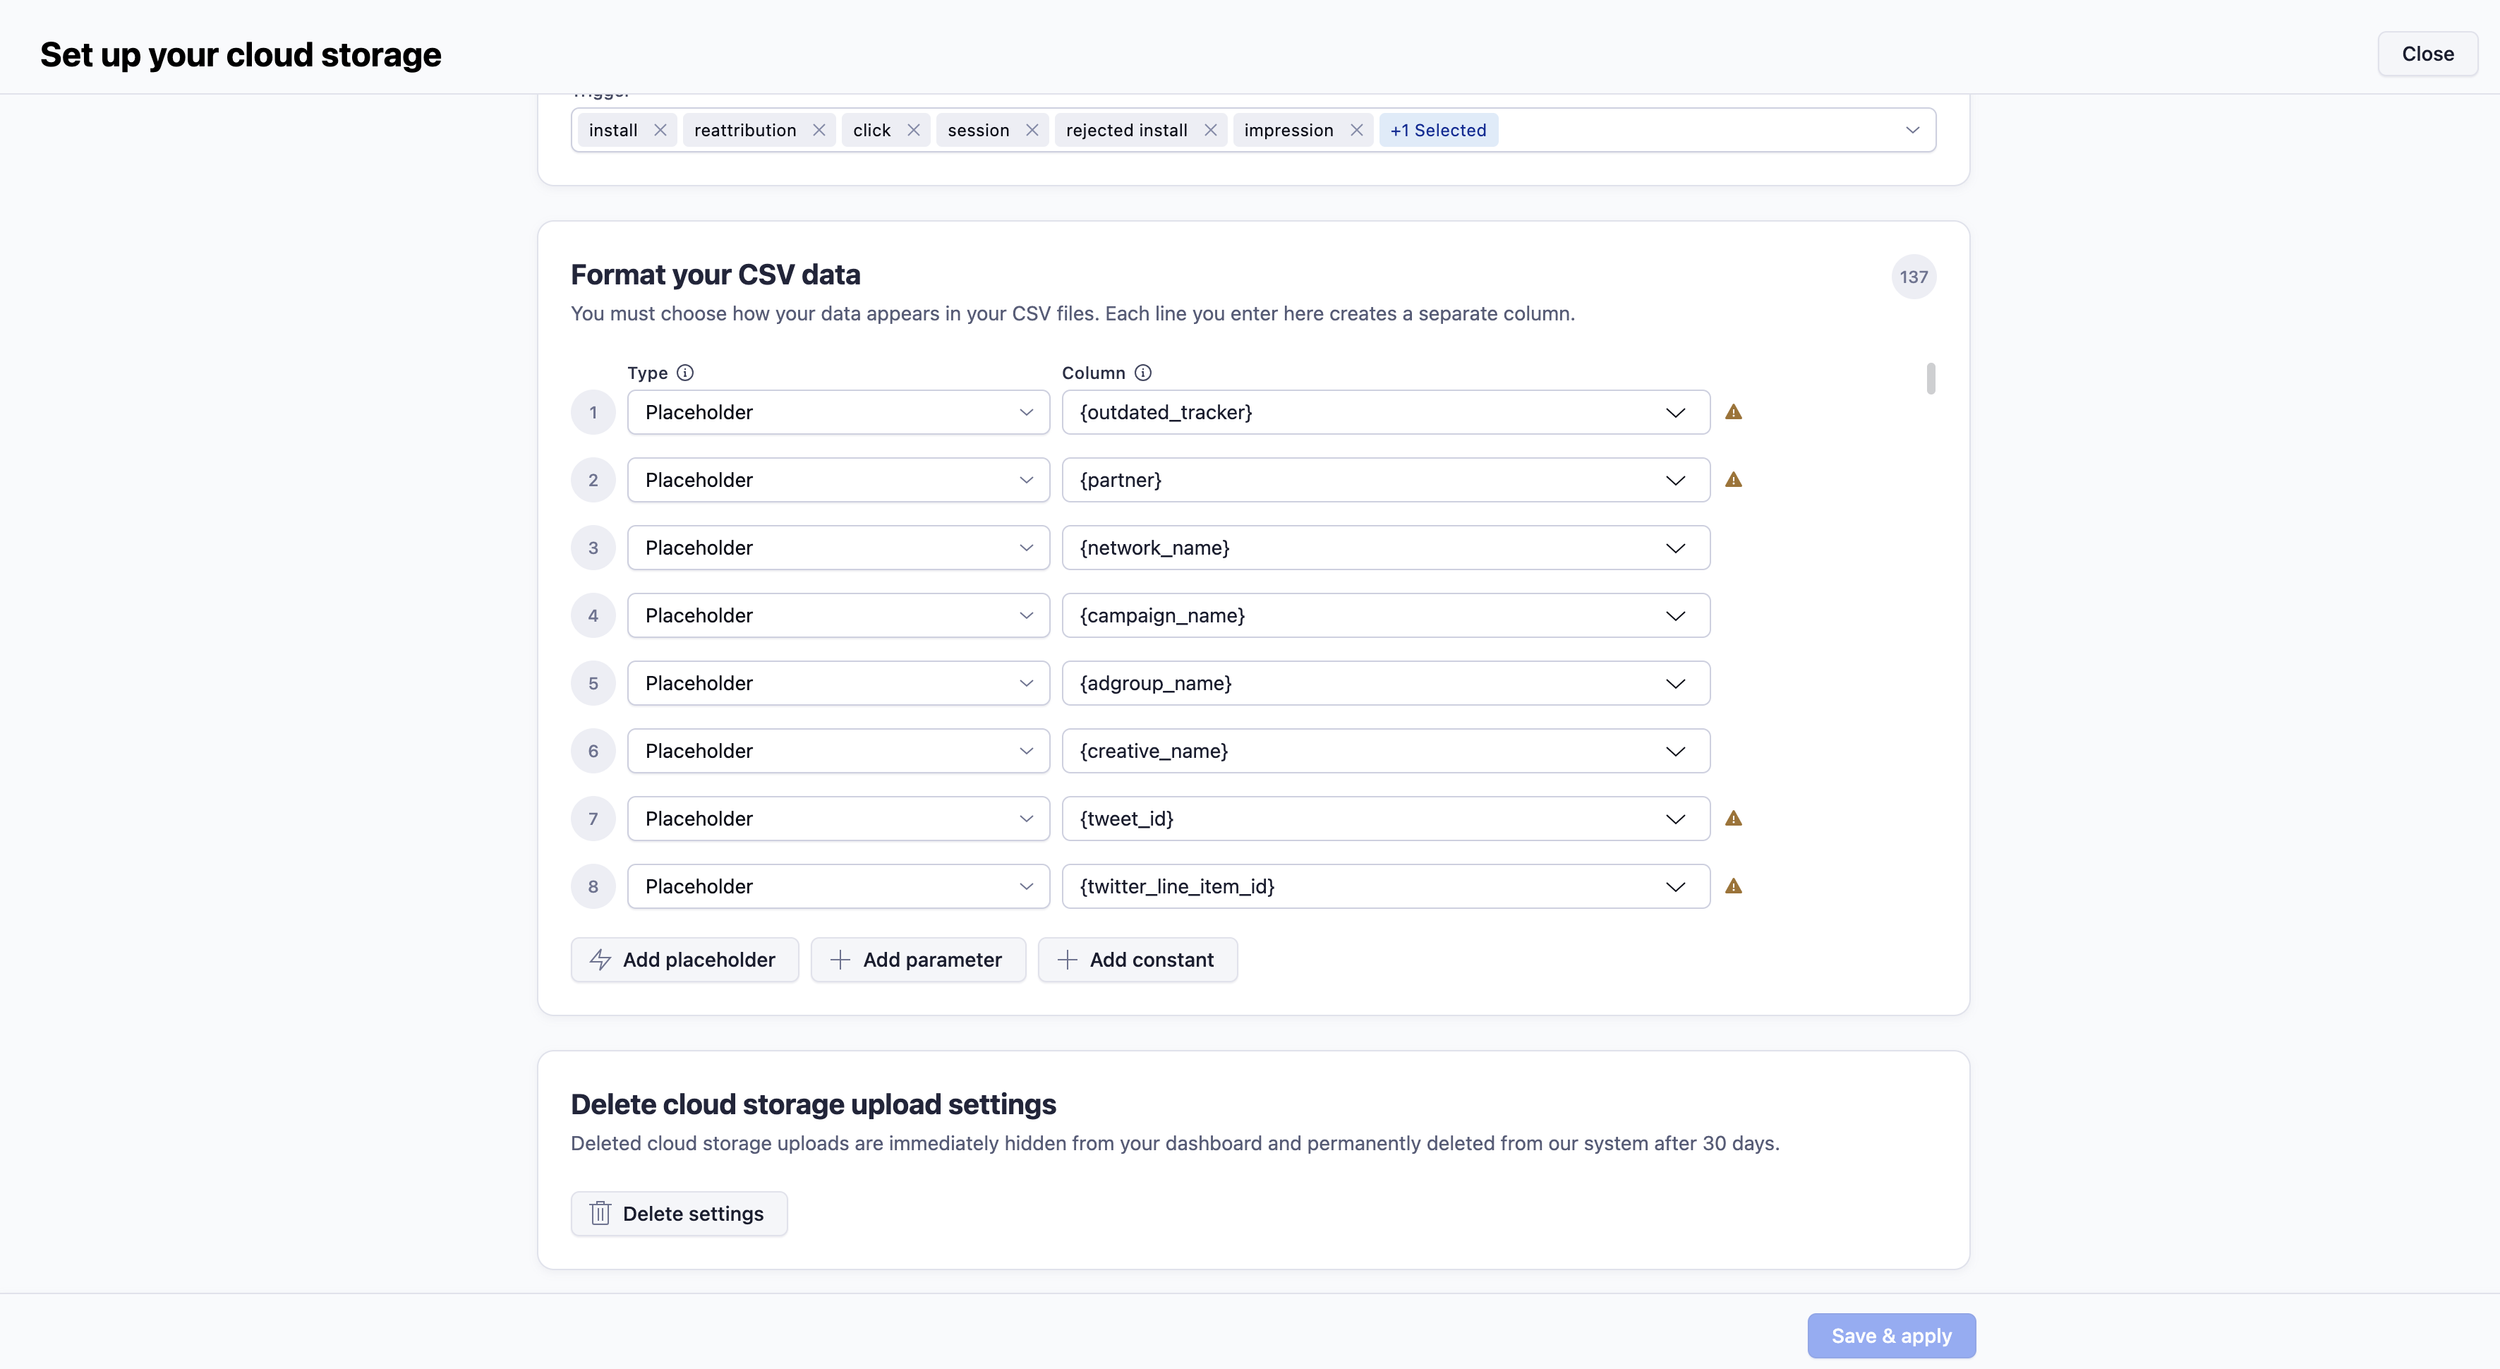Expand the trigger selection dropdown arrow
The height and width of the screenshot is (1369, 2500).
[x=1912, y=130]
